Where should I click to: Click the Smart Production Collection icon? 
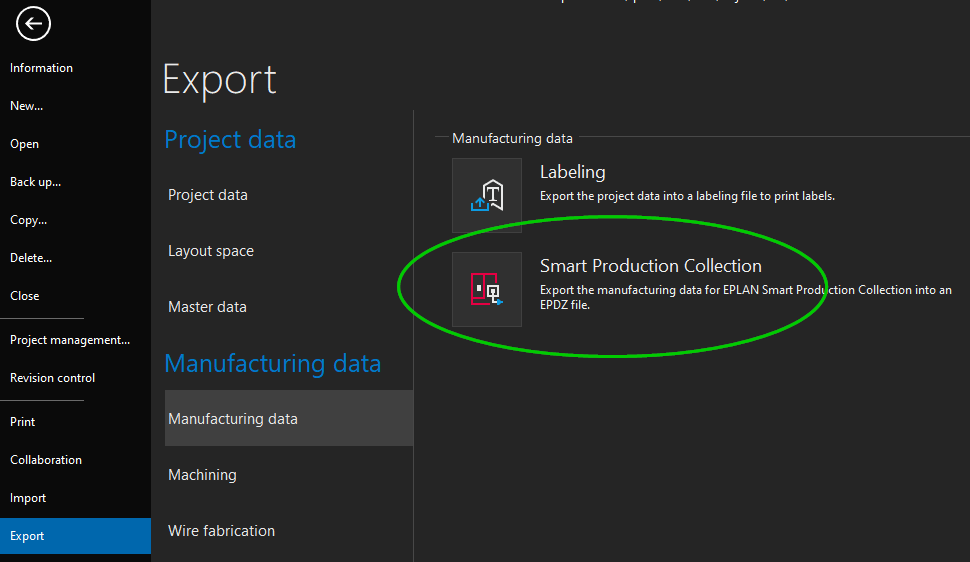coord(487,289)
